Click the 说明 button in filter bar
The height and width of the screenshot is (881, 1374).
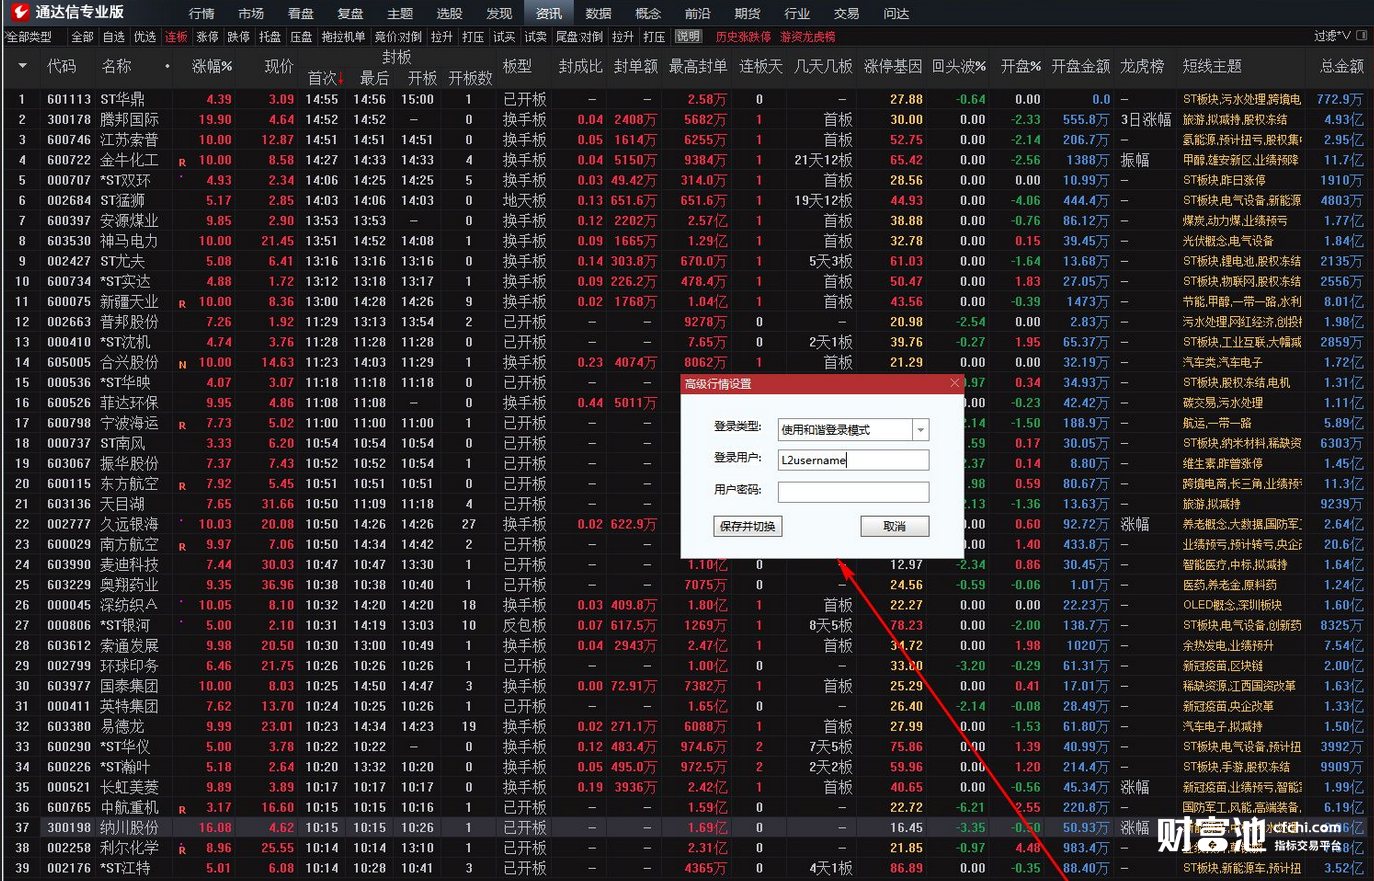click(688, 37)
